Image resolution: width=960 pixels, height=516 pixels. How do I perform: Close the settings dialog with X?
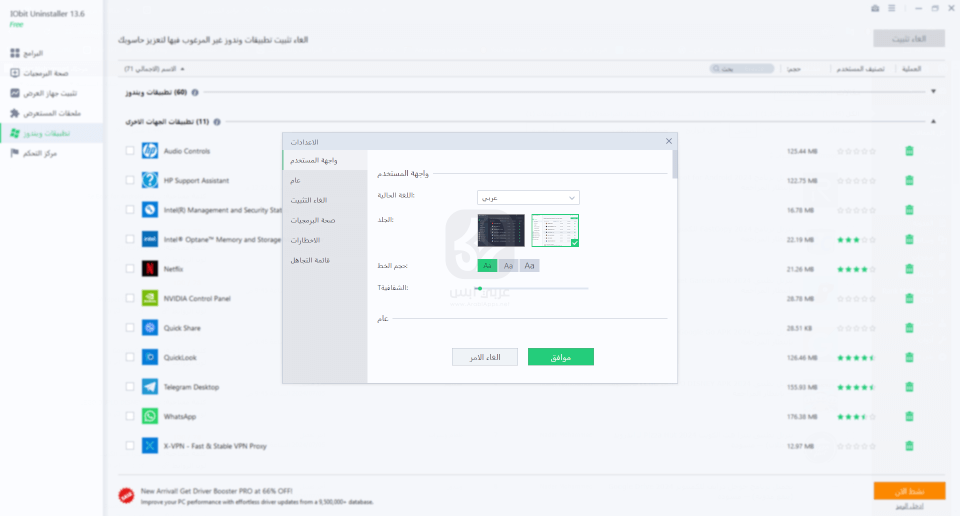669,141
